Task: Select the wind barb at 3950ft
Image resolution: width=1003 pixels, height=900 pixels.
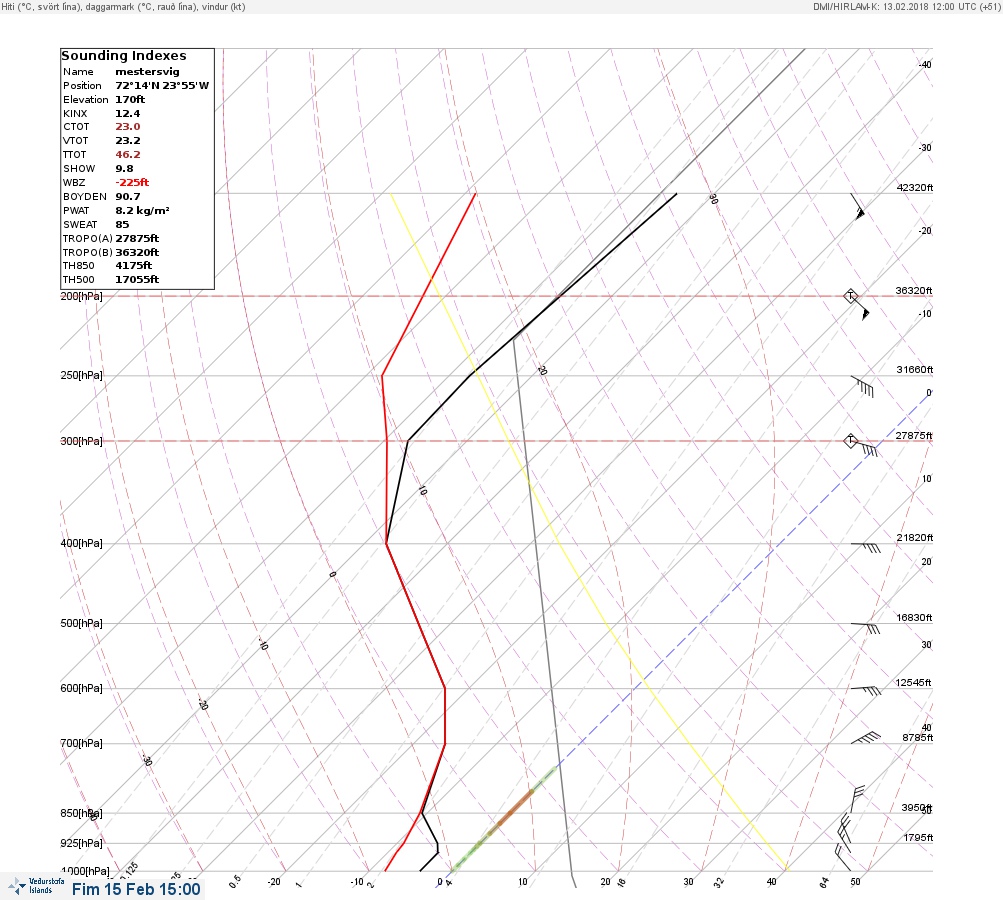Action: 858,799
